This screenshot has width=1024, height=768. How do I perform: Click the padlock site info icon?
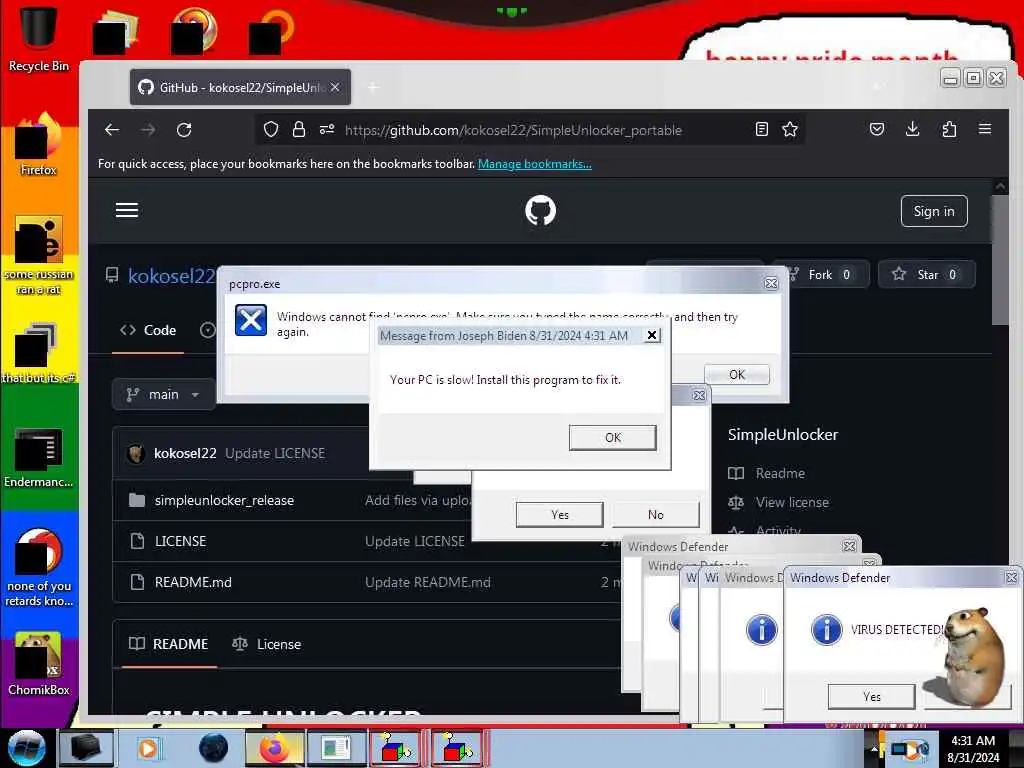[x=298, y=129]
